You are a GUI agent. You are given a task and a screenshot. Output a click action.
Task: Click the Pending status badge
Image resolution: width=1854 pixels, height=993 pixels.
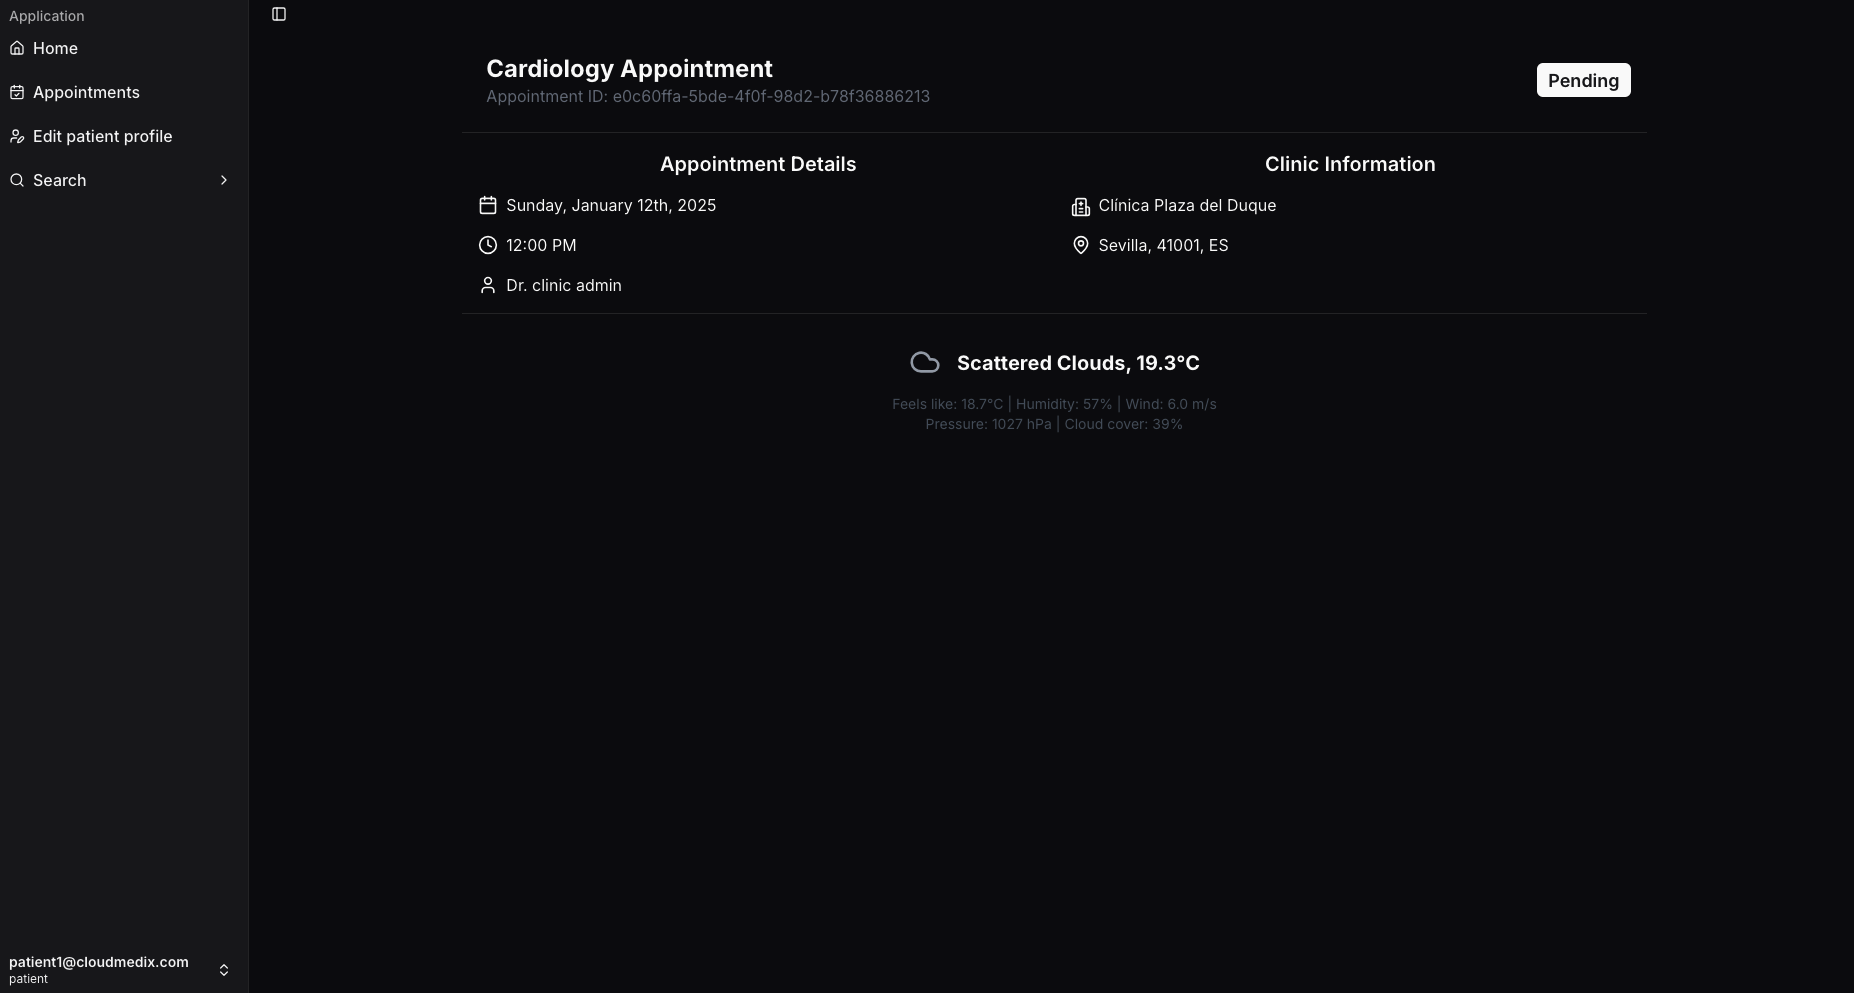click(x=1583, y=80)
